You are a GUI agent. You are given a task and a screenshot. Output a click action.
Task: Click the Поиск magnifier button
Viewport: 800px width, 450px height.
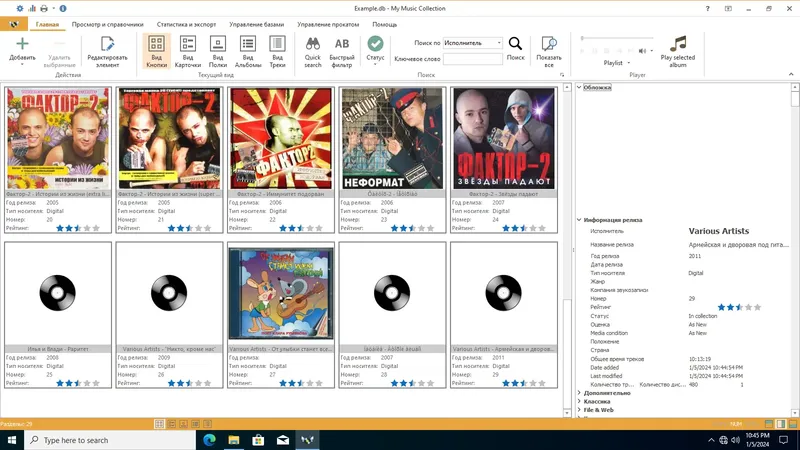coord(515,49)
